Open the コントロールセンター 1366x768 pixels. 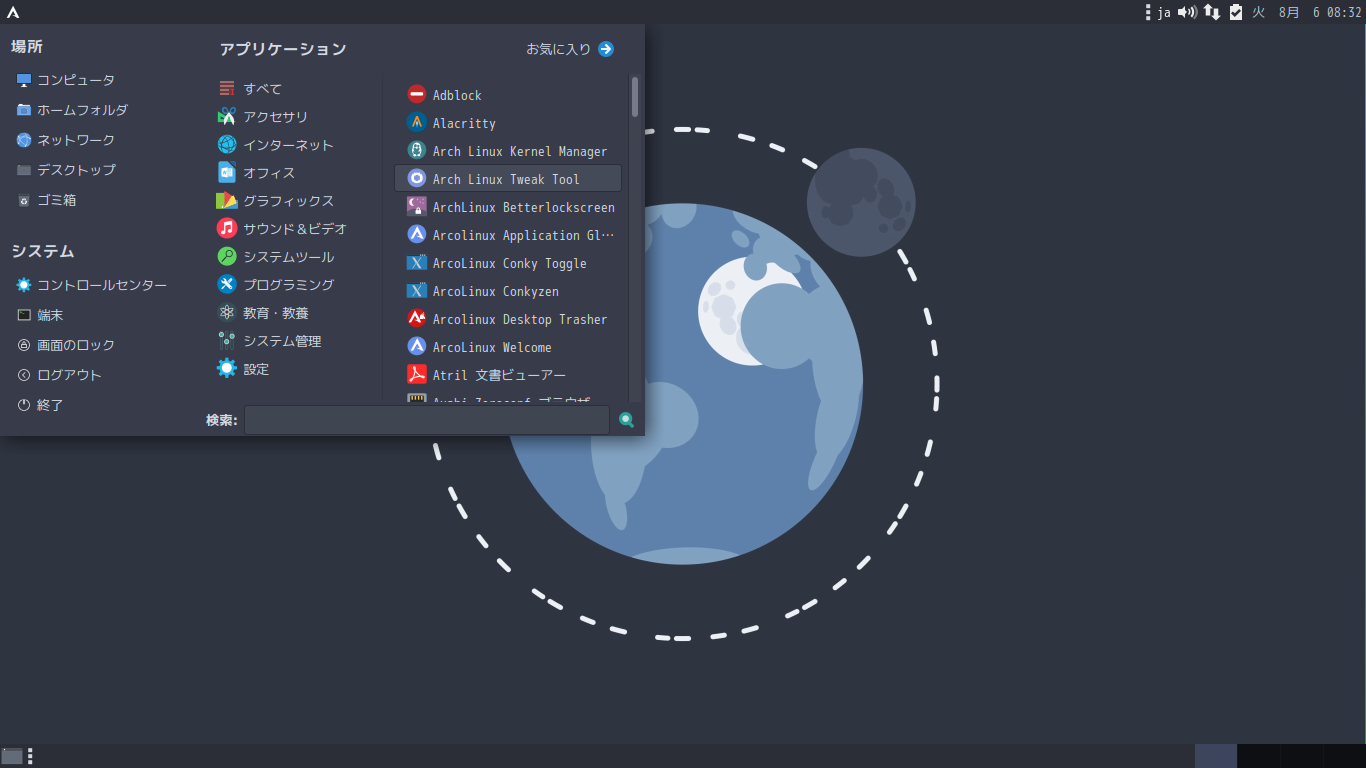click(x=92, y=285)
